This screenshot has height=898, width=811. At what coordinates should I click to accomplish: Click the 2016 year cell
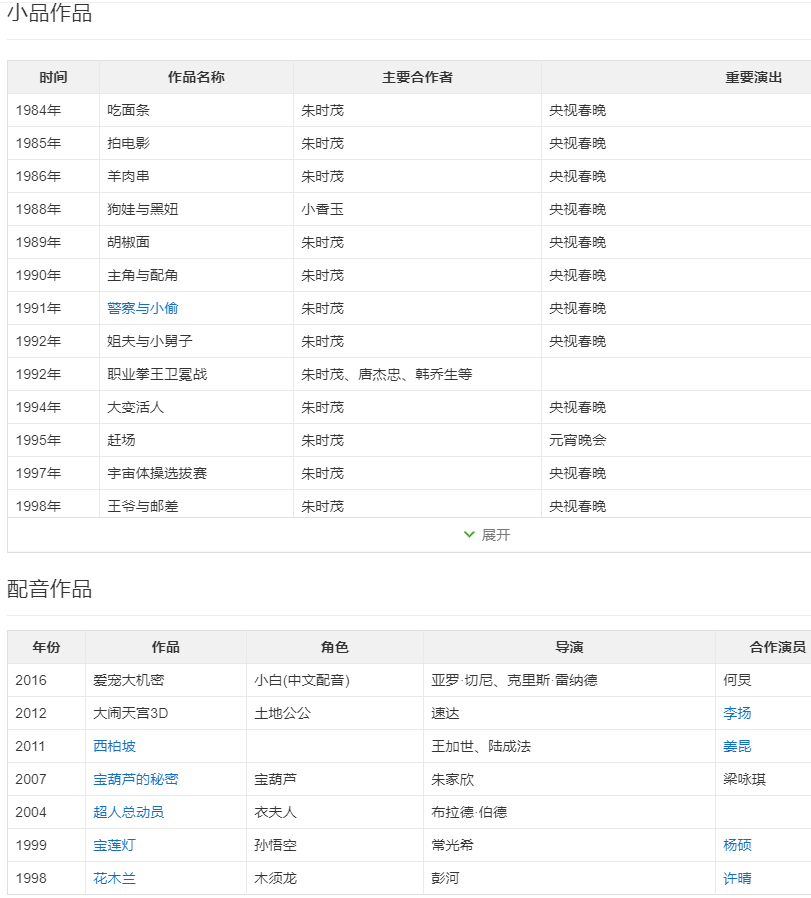point(47,680)
